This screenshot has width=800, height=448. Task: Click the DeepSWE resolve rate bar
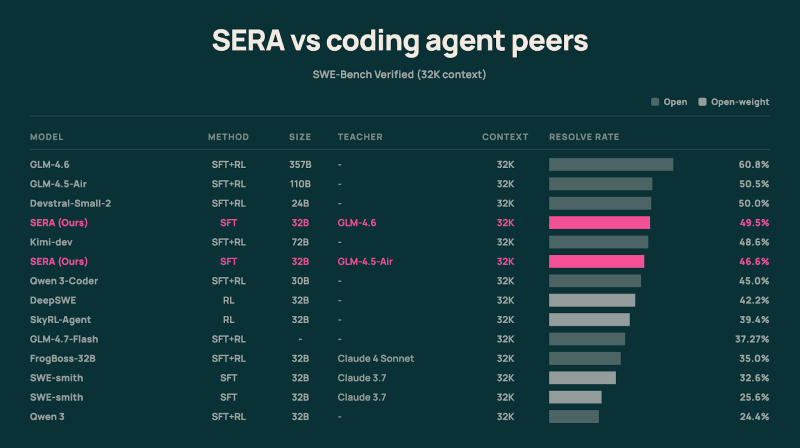592,300
